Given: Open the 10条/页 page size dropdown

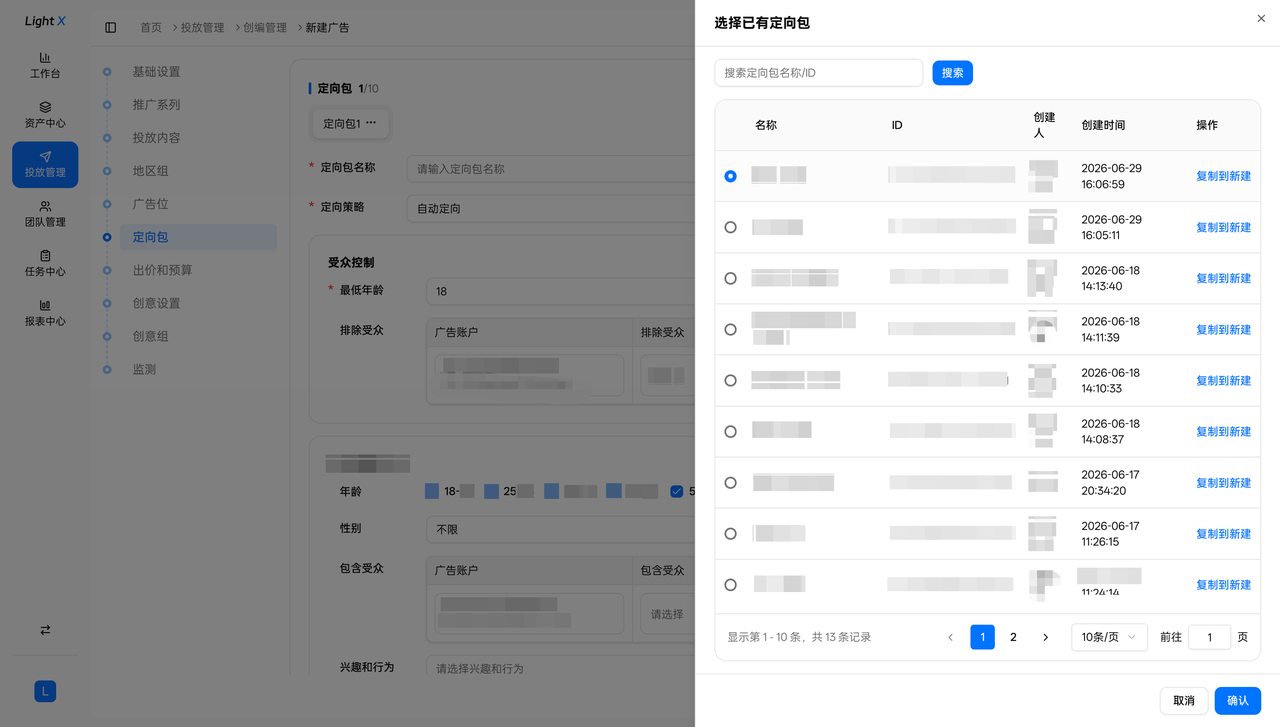Looking at the screenshot, I should coord(1109,637).
